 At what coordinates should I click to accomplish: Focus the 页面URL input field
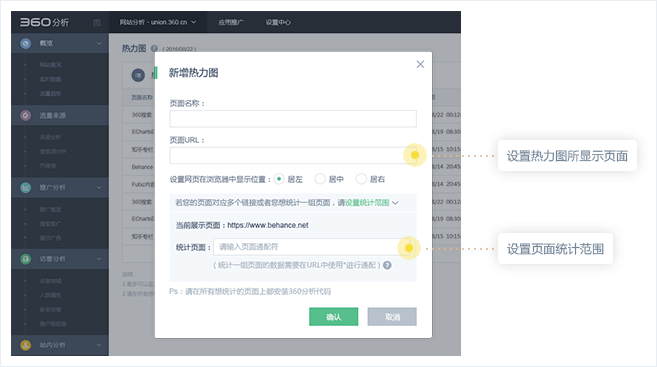coord(293,155)
